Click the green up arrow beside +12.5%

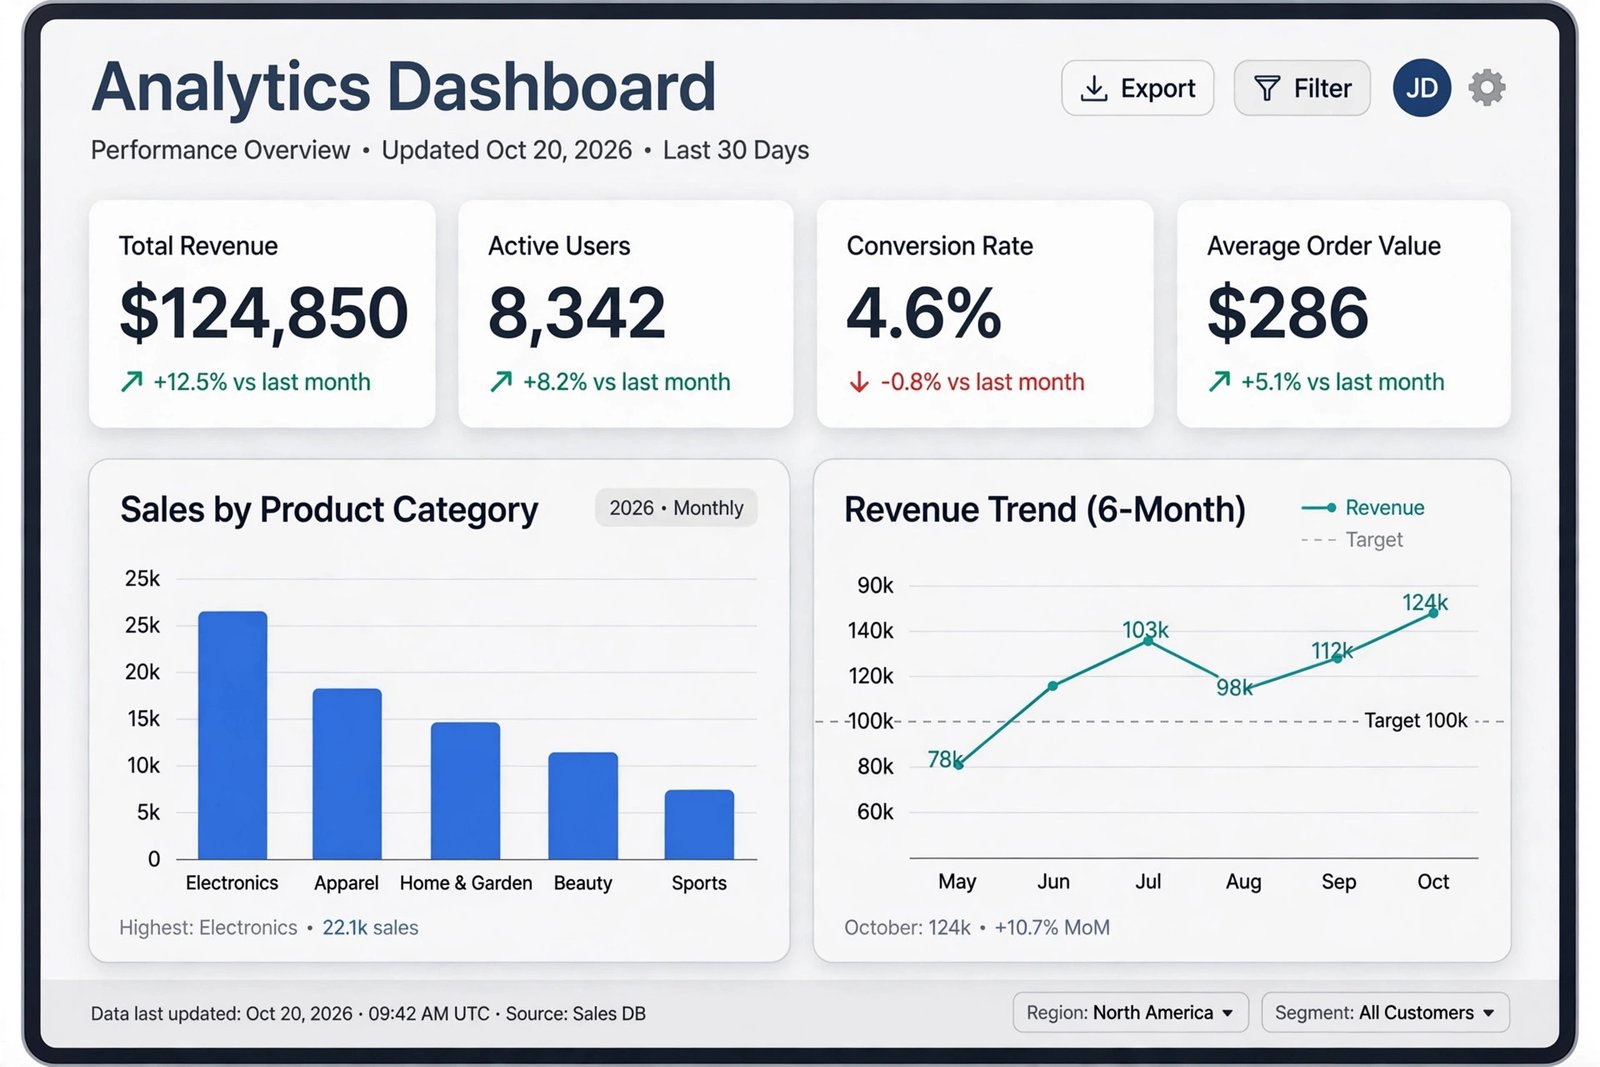pyautogui.click(x=132, y=381)
